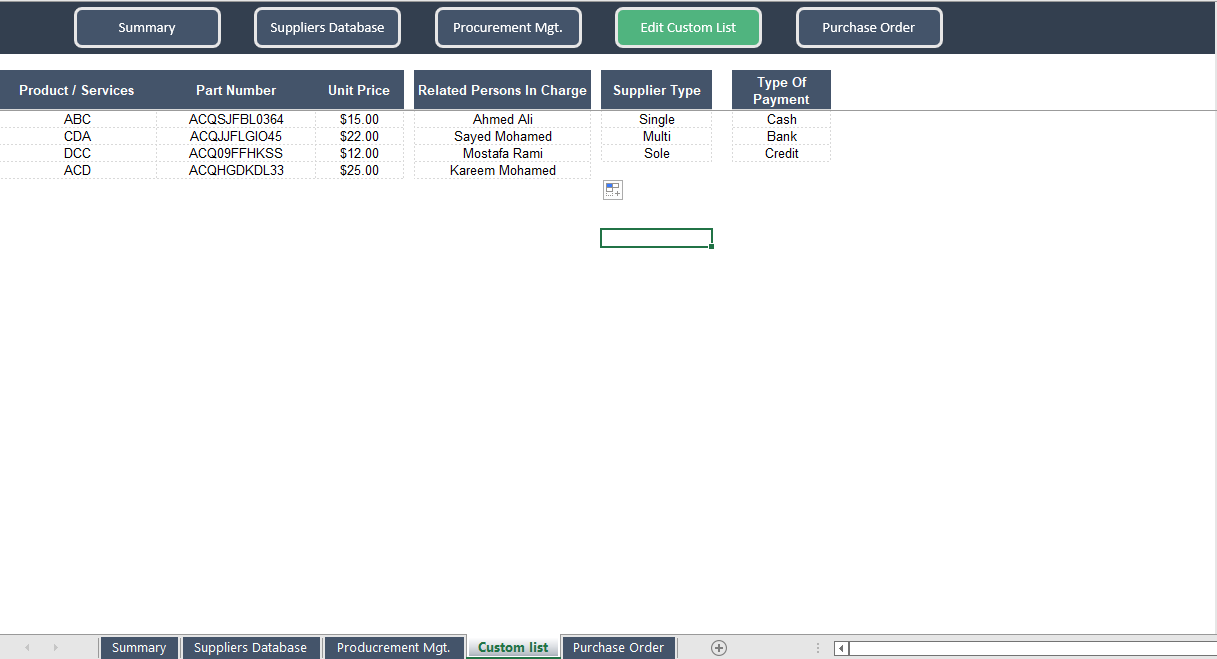This screenshot has width=1217, height=659.
Task: Open the Purchase Order sheet tab
Action: 618,647
